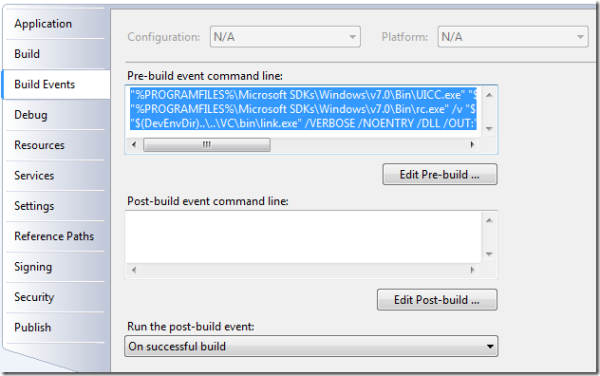The image size is (600, 376).
Task: Click the Edit Pre-build button
Action: click(440, 174)
